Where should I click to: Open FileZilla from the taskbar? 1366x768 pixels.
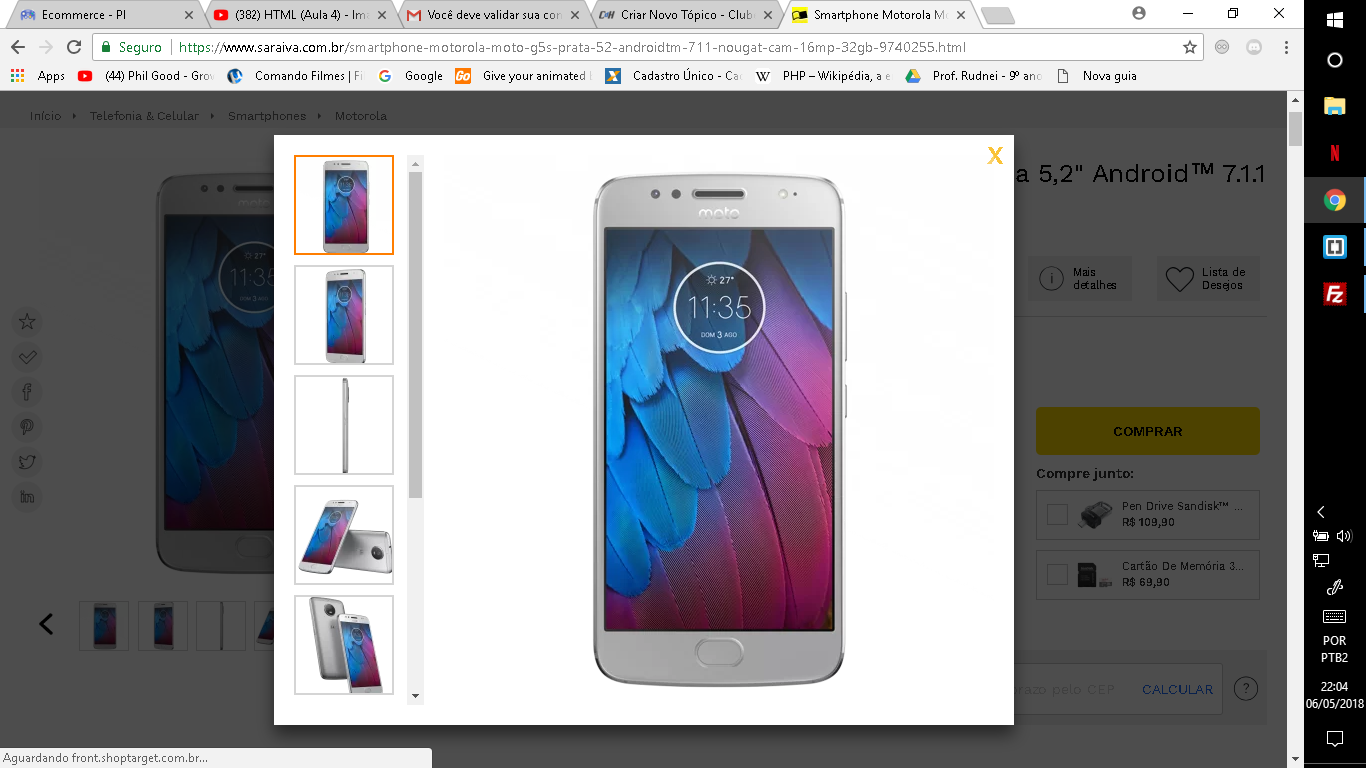[1334, 294]
